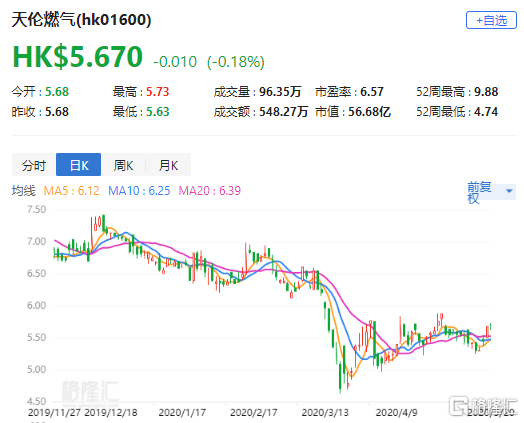Click the 6.00 y-axis price label

pyautogui.click(x=36, y=305)
